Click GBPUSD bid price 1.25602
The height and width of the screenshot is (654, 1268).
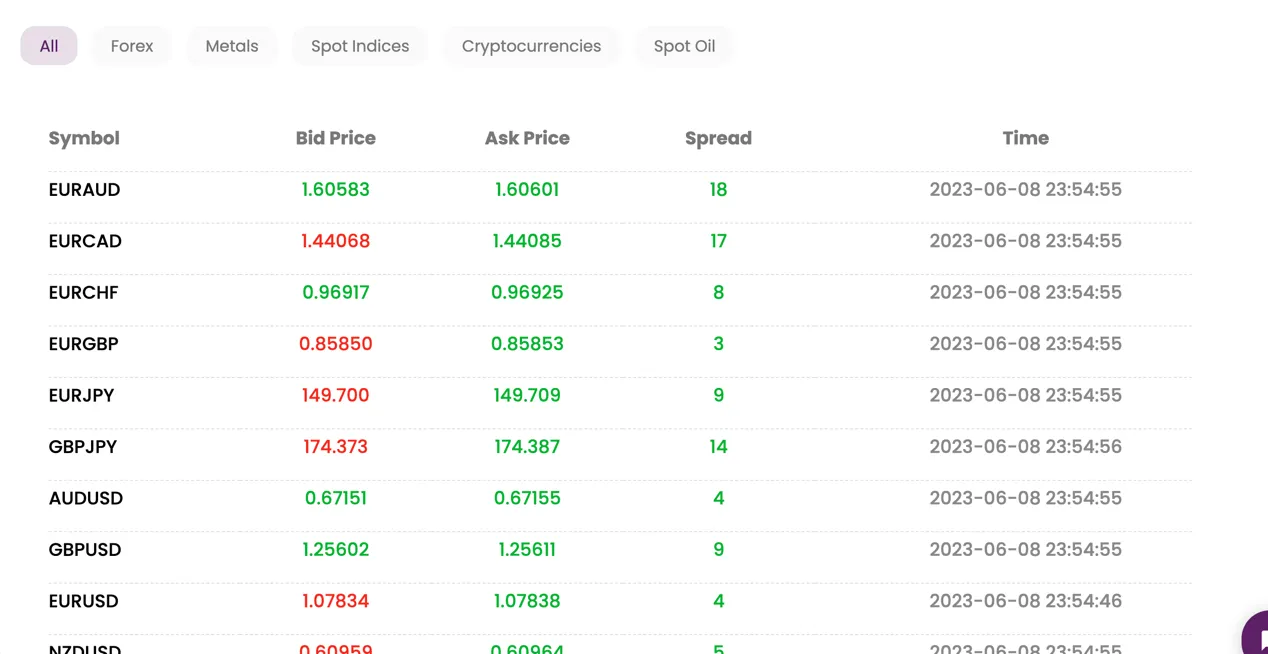click(x=336, y=550)
